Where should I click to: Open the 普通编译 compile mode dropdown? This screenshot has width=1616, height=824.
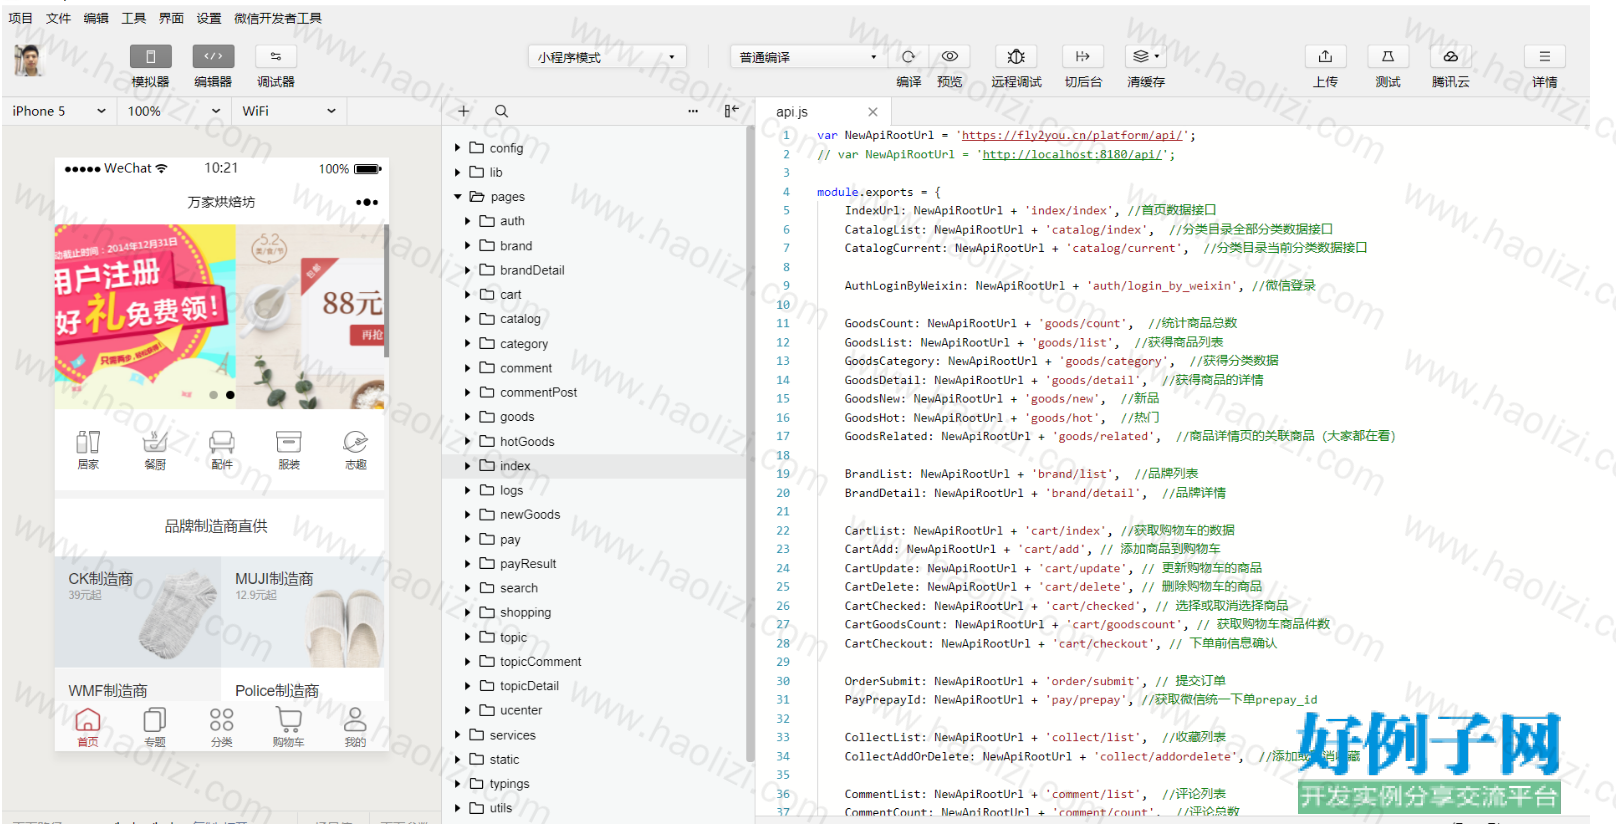pyautogui.click(x=807, y=57)
